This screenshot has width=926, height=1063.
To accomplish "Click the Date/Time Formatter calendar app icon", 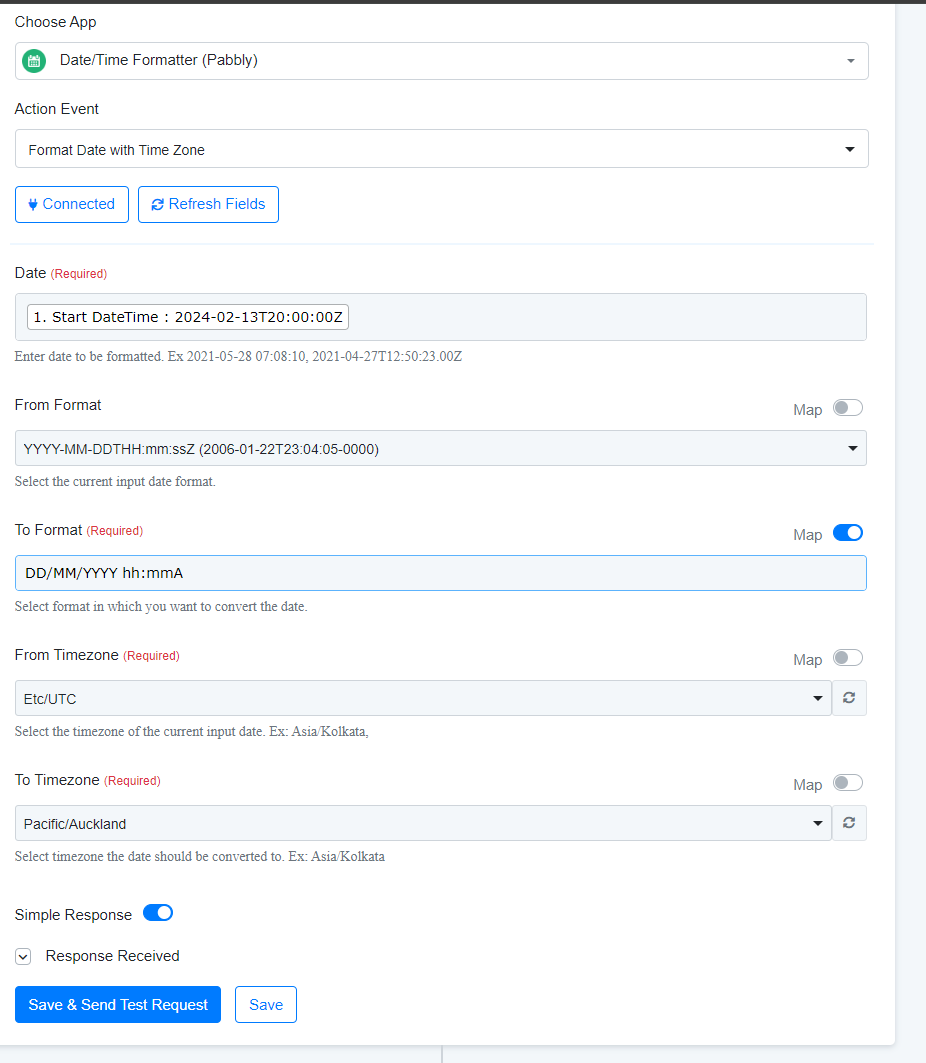I will coord(34,61).
